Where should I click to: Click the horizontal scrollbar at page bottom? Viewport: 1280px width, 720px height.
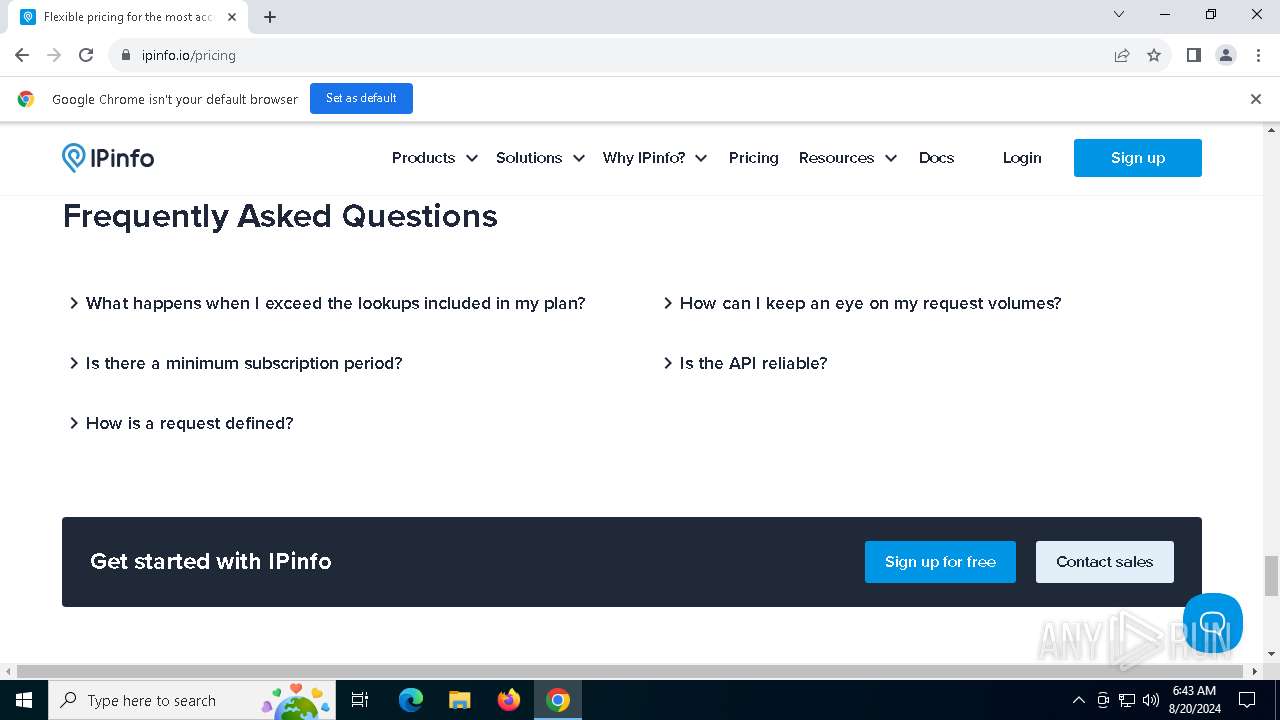pos(630,671)
